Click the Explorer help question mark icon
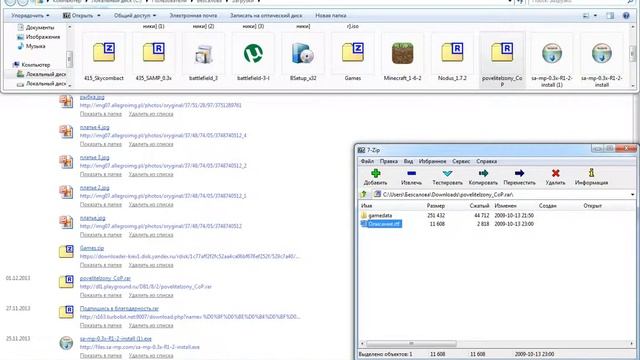Image resolution: width=640 pixels, height=360 pixels. [x=626, y=16]
